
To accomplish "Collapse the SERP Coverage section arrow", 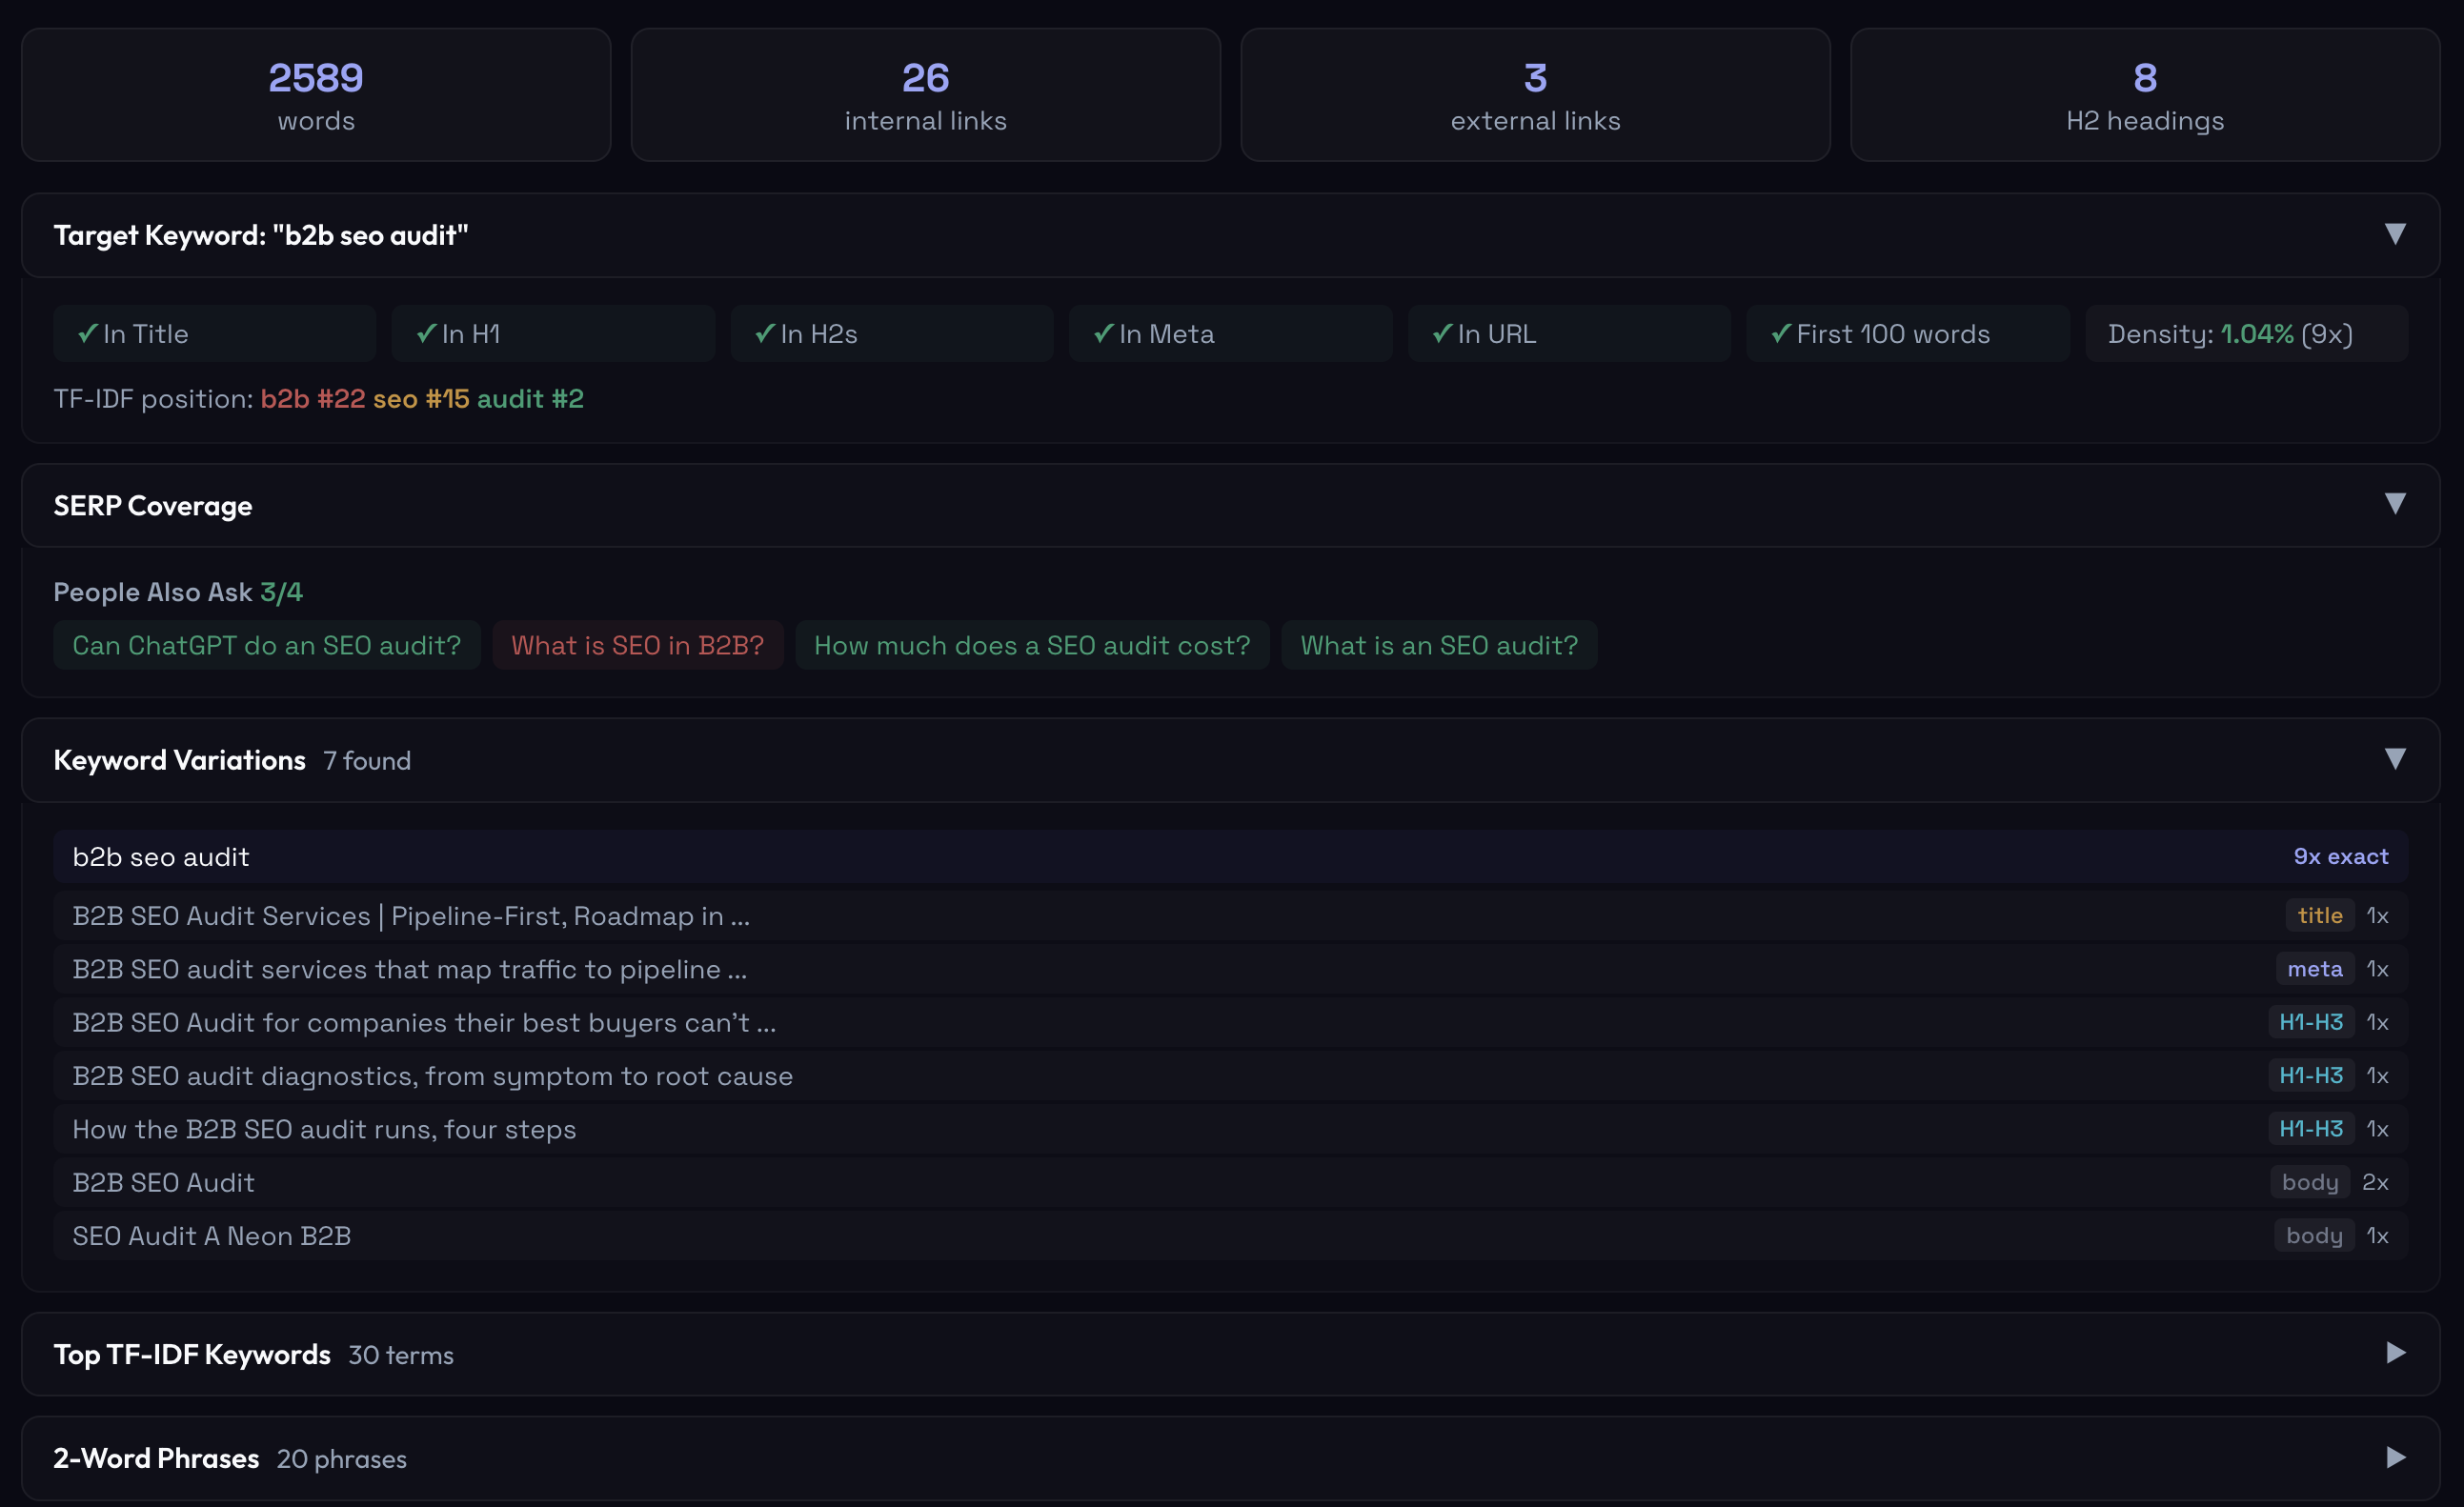I will point(2394,504).
